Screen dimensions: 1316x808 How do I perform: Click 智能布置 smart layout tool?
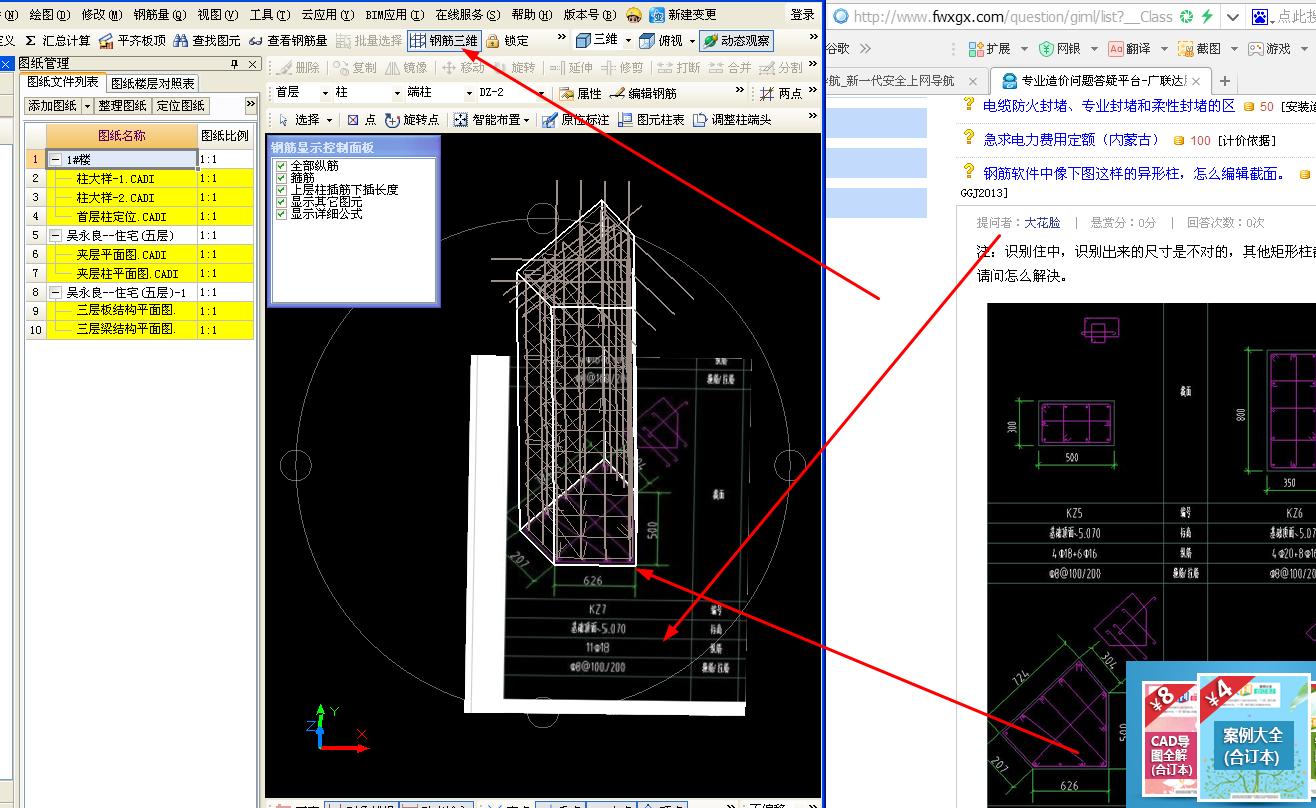point(487,119)
